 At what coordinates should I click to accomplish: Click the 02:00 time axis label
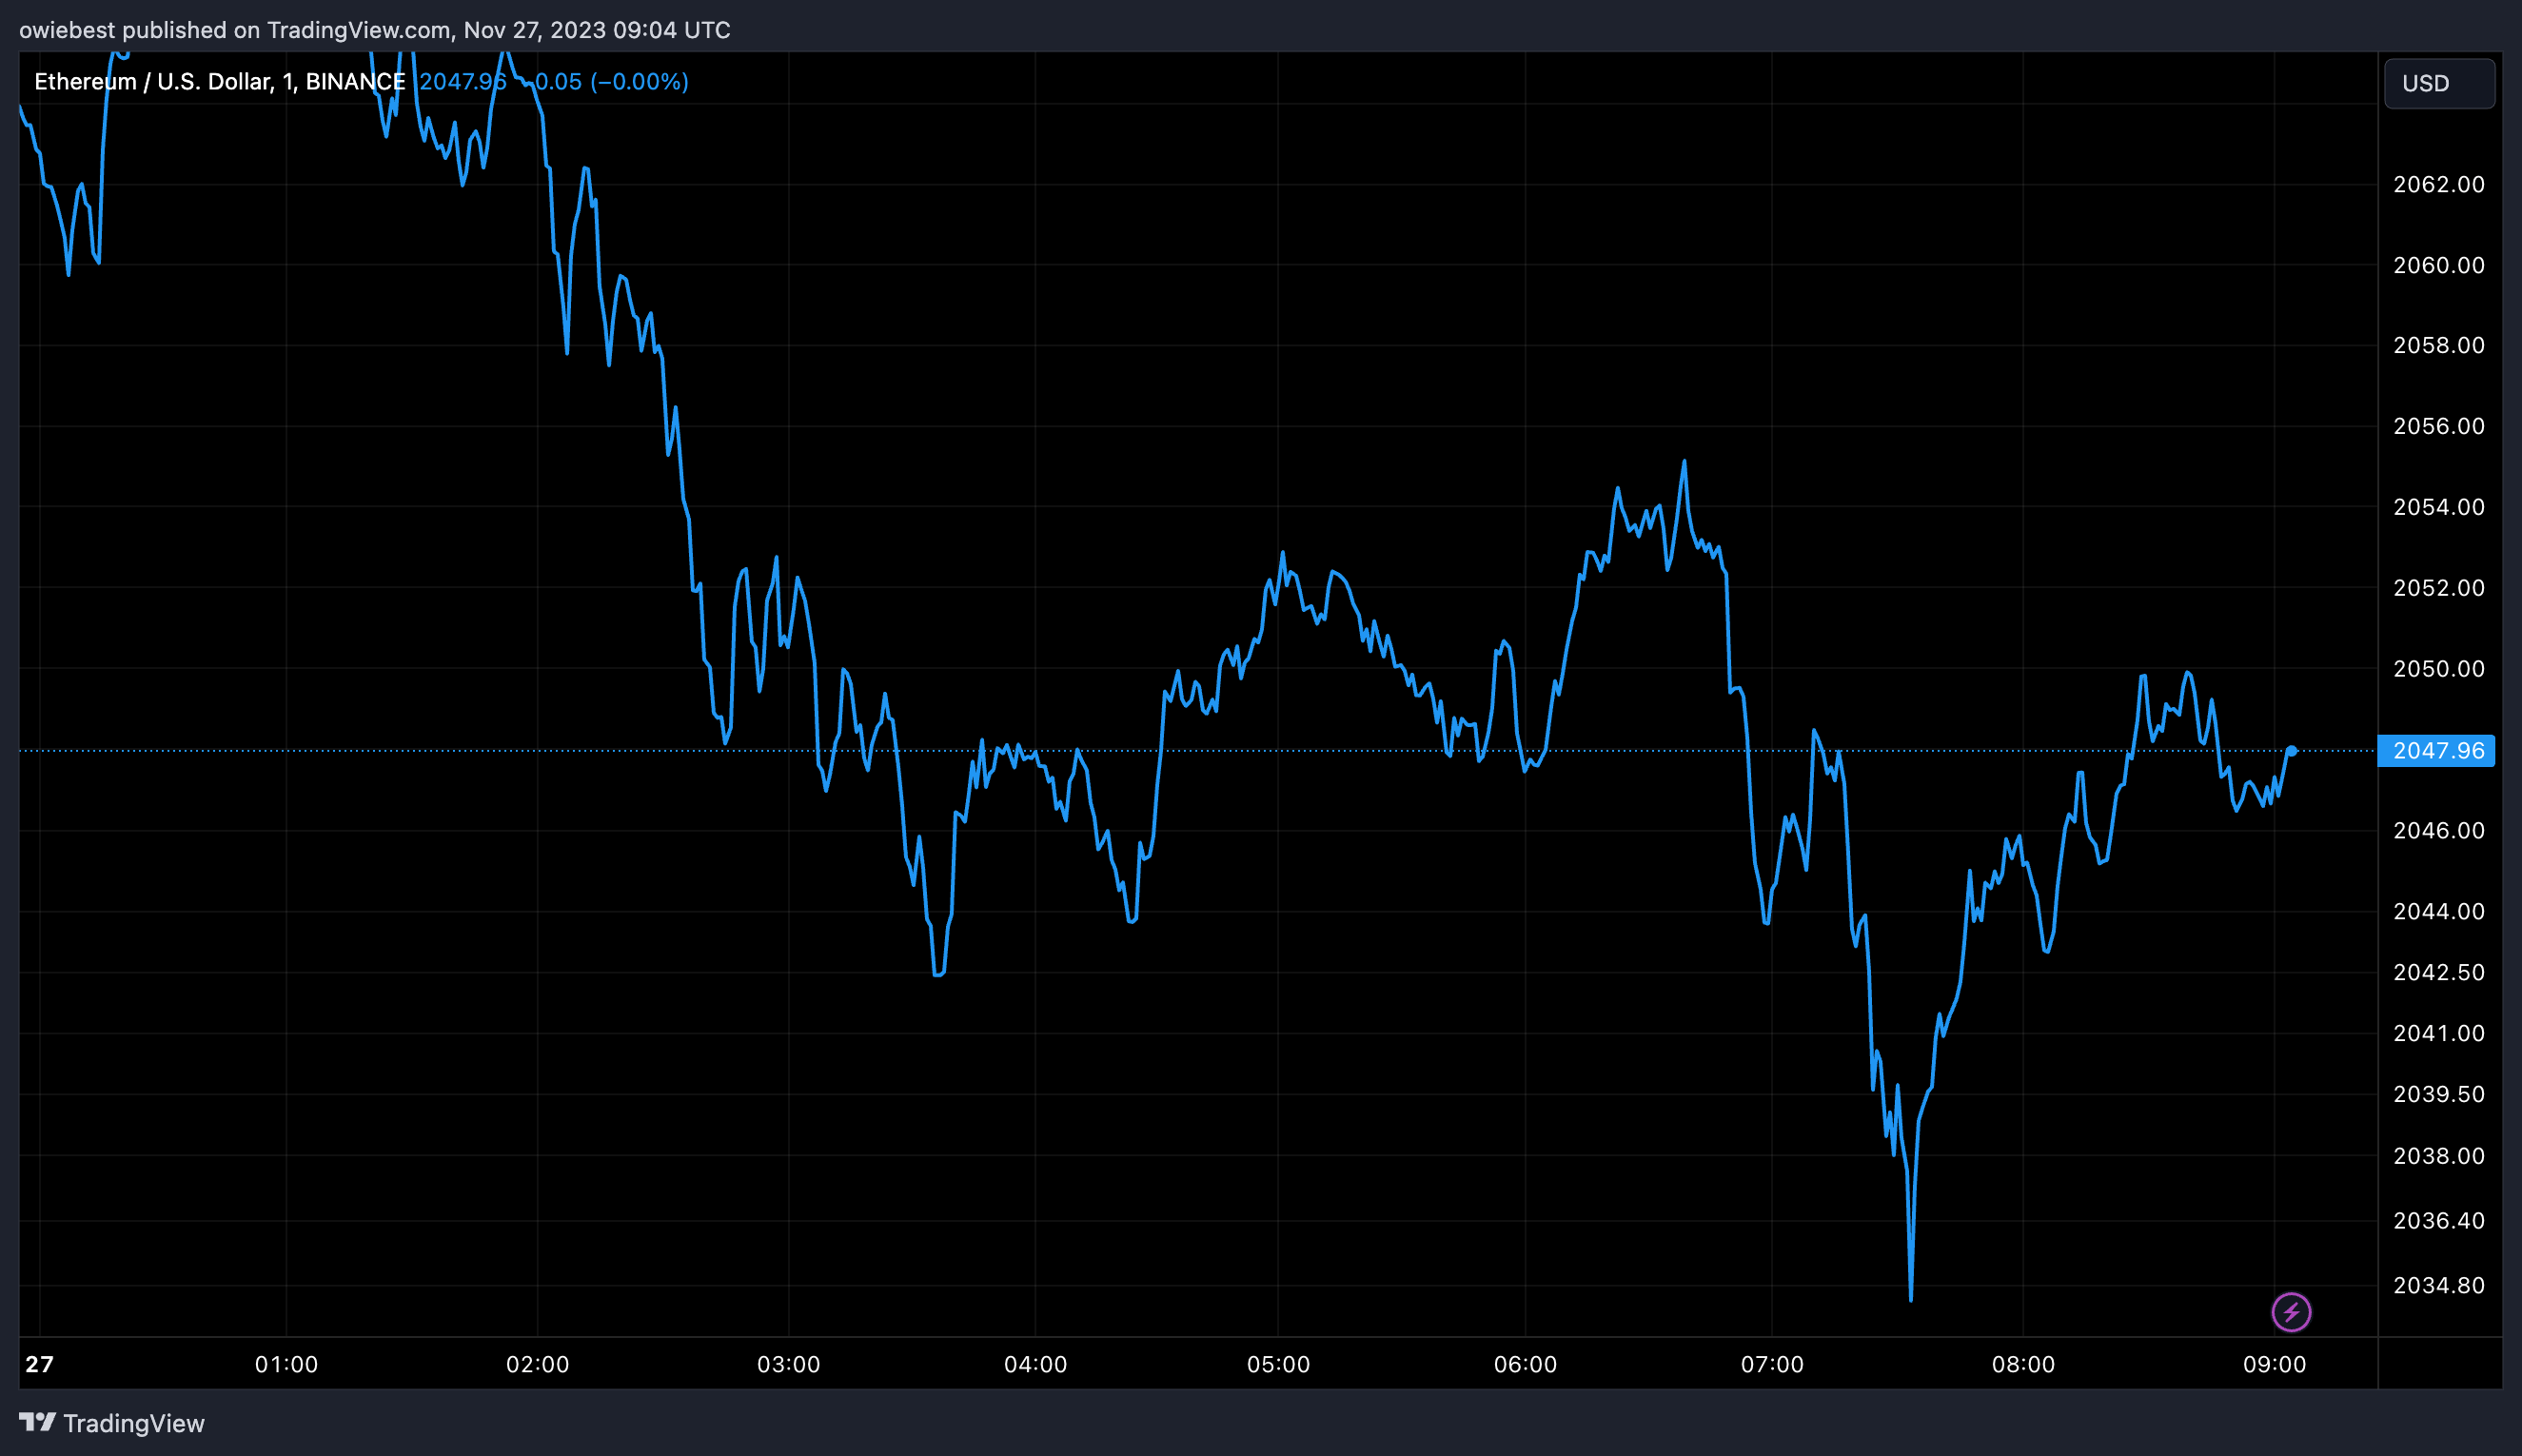(537, 1365)
